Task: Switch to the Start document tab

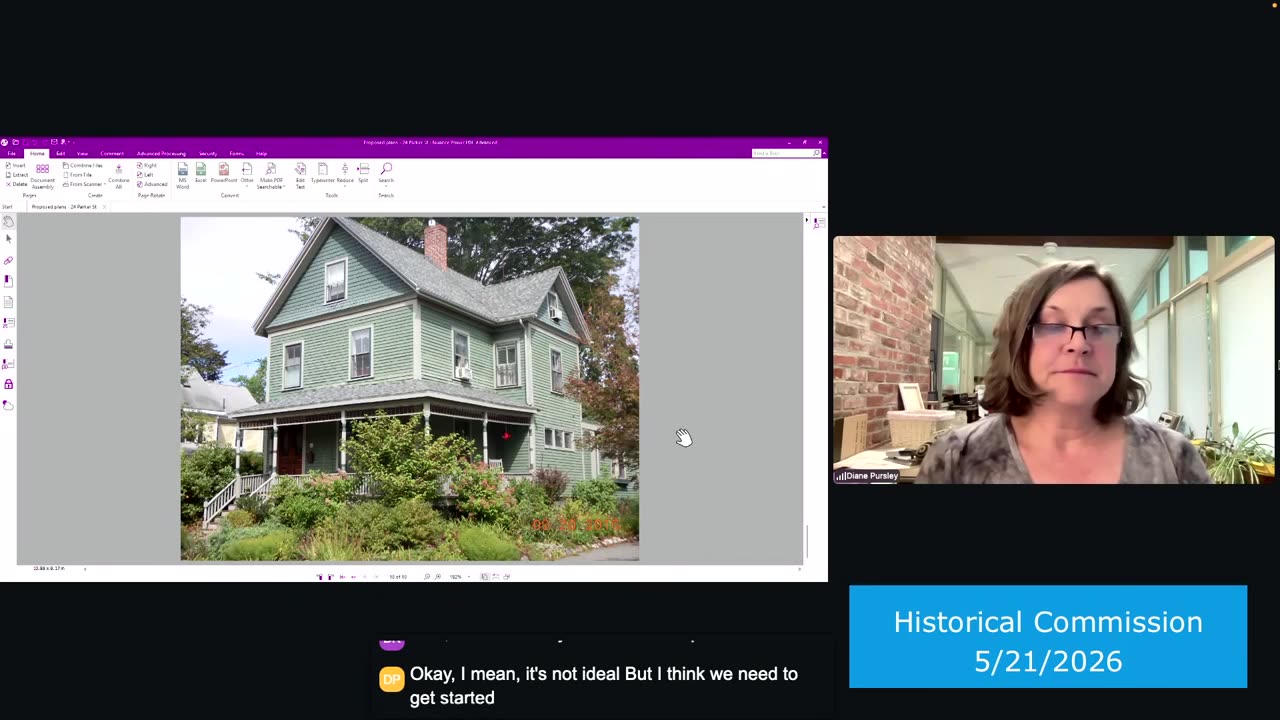Action: (x=8, y=207)
